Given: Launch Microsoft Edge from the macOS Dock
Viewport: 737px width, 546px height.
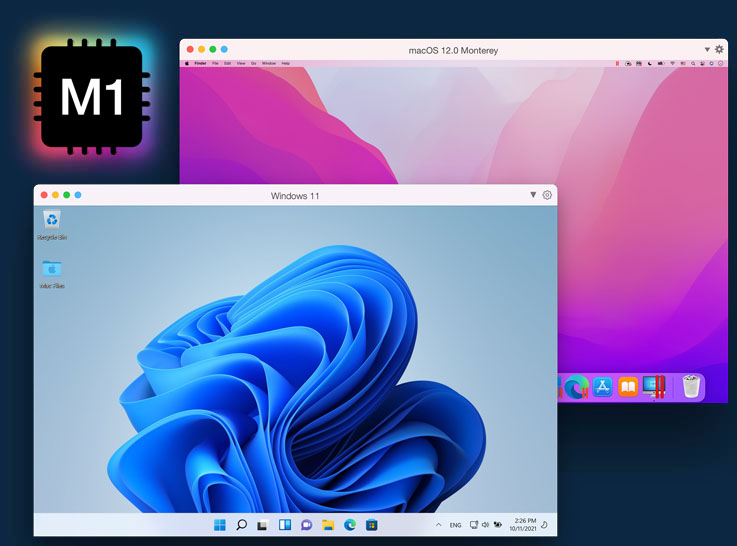Looking at the screenshot, I should [576, 387].
